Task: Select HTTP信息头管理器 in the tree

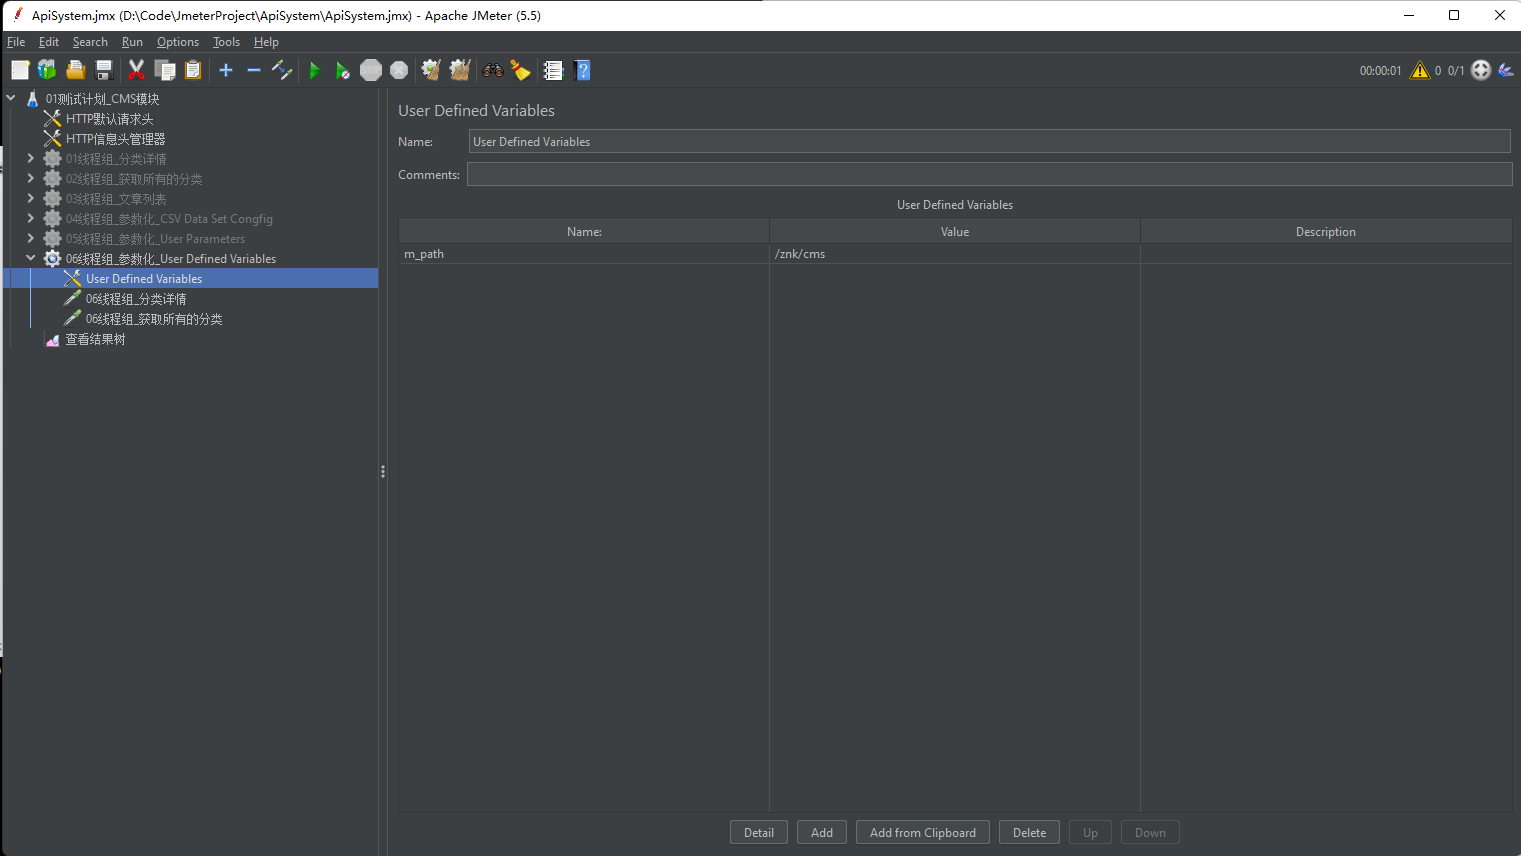Action: pos(115,139)
